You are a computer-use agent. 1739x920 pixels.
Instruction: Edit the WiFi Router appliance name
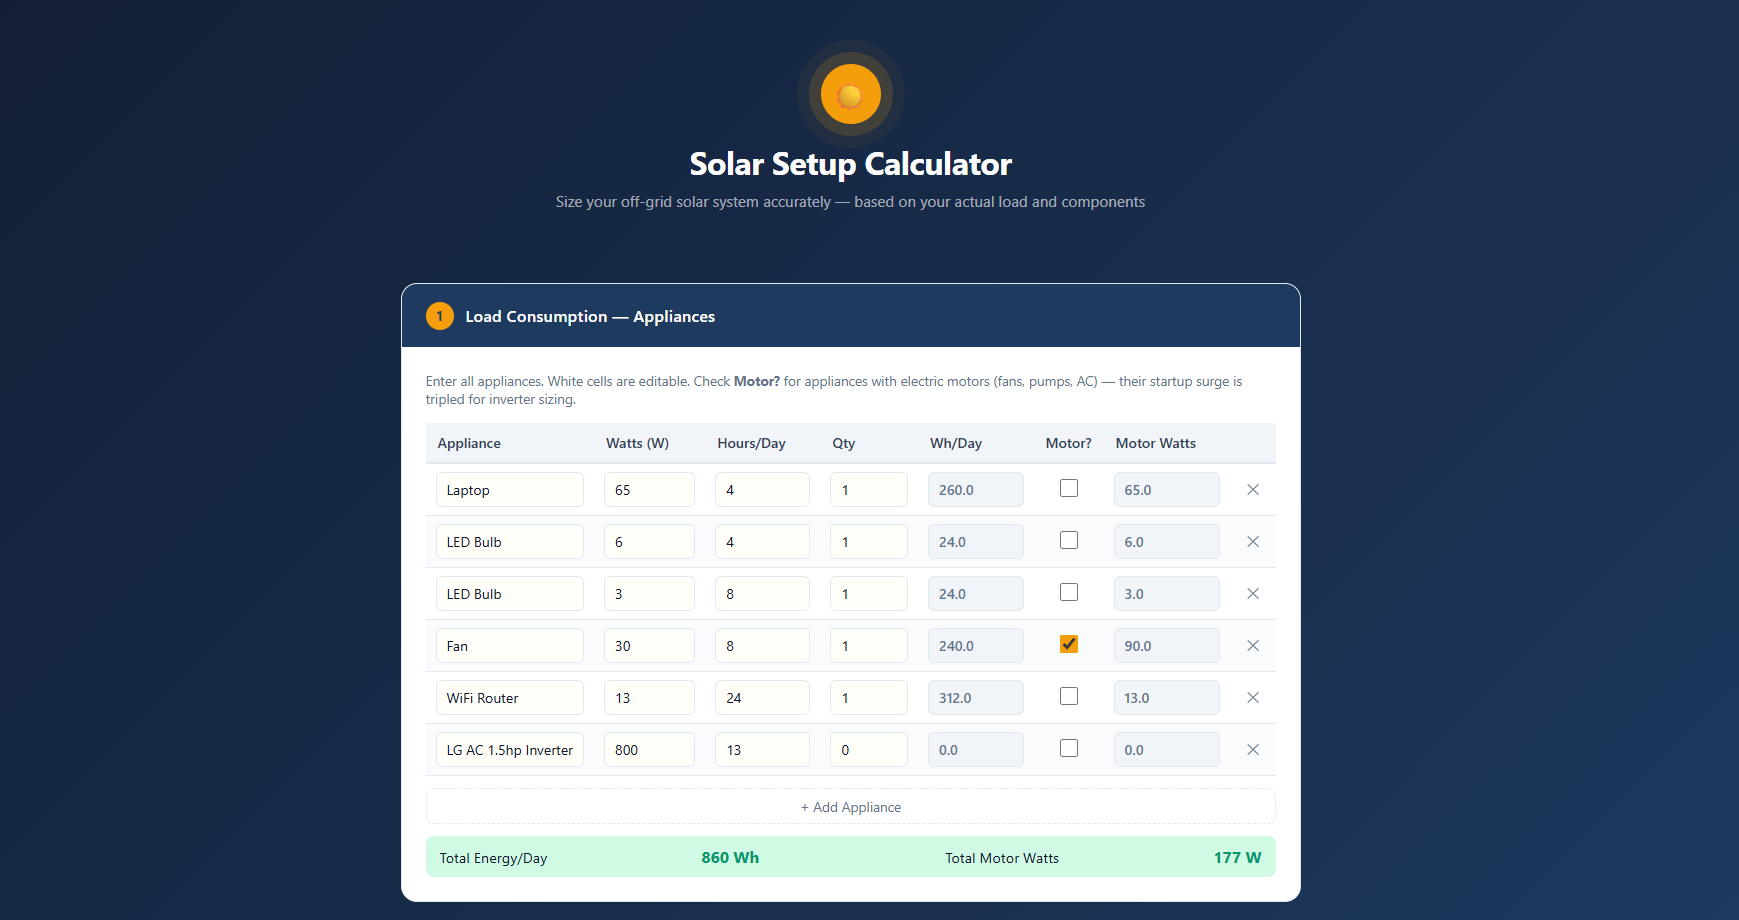(x=510, y=698)
